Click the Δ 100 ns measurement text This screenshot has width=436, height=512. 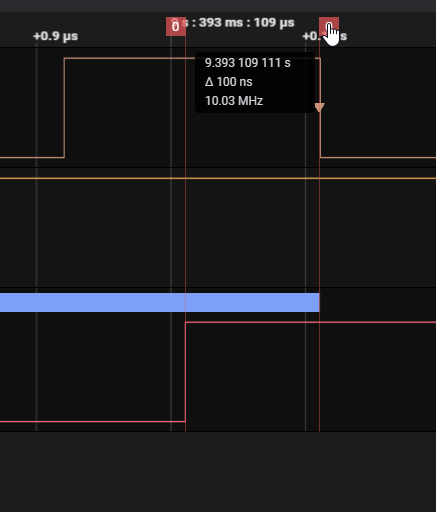click(x=229, y=82)
